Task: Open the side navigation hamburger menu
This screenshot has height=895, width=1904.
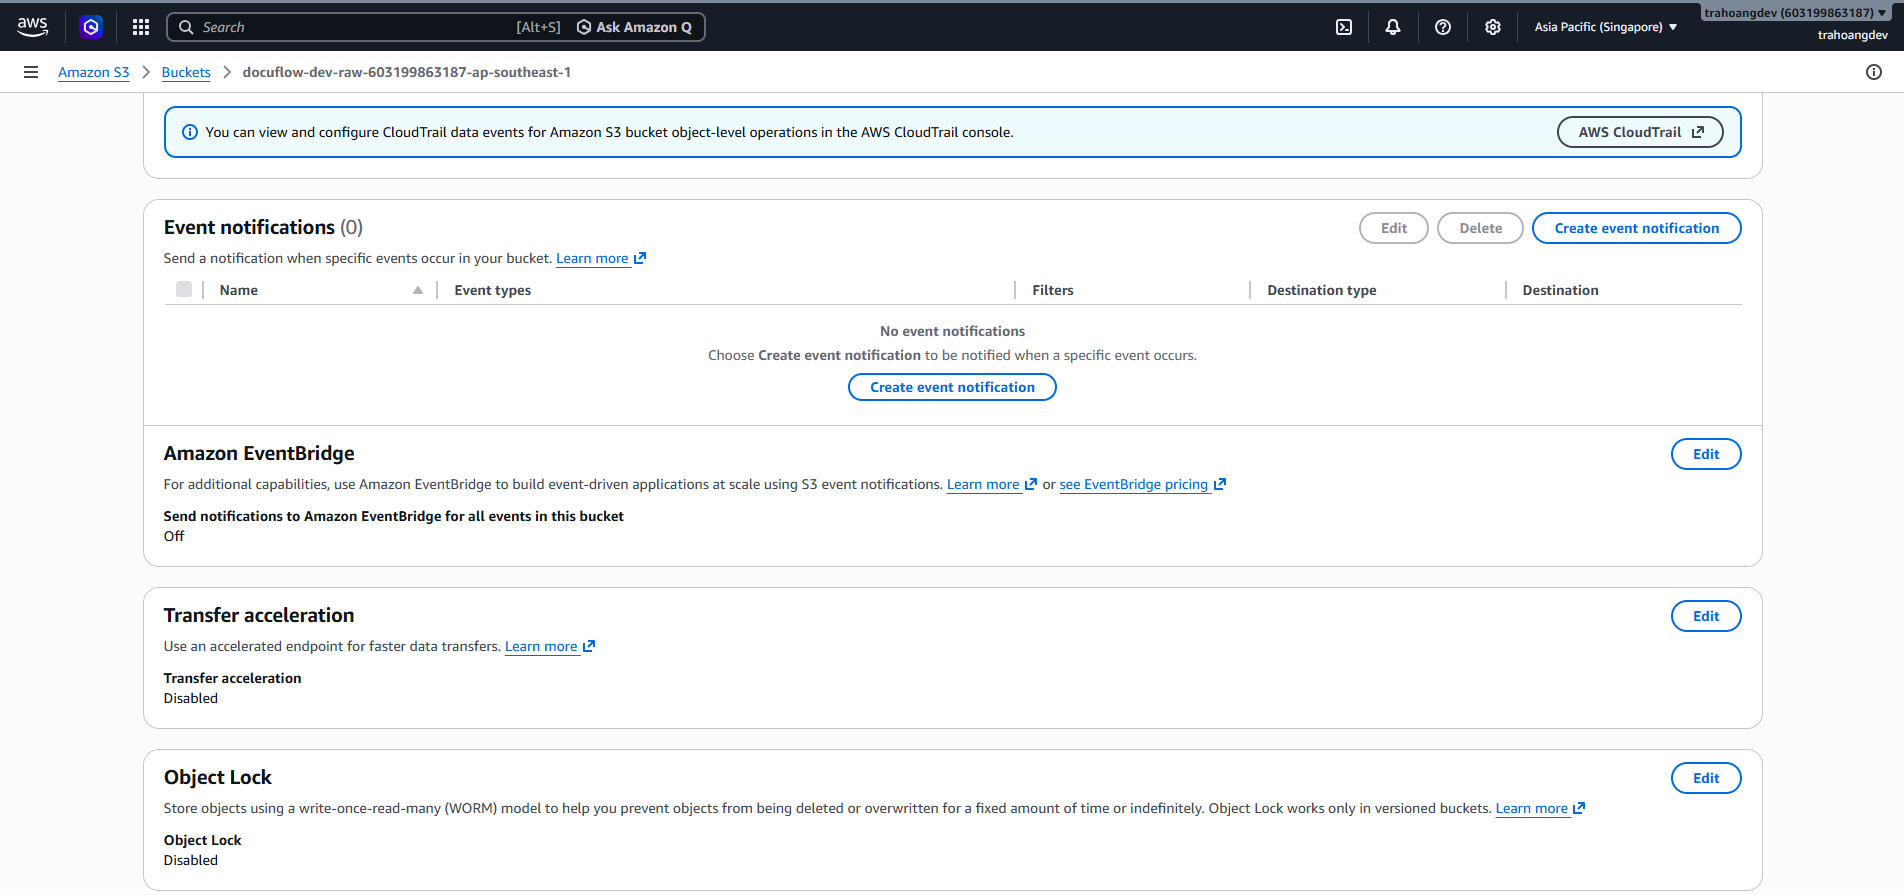Action: (31, 72)
